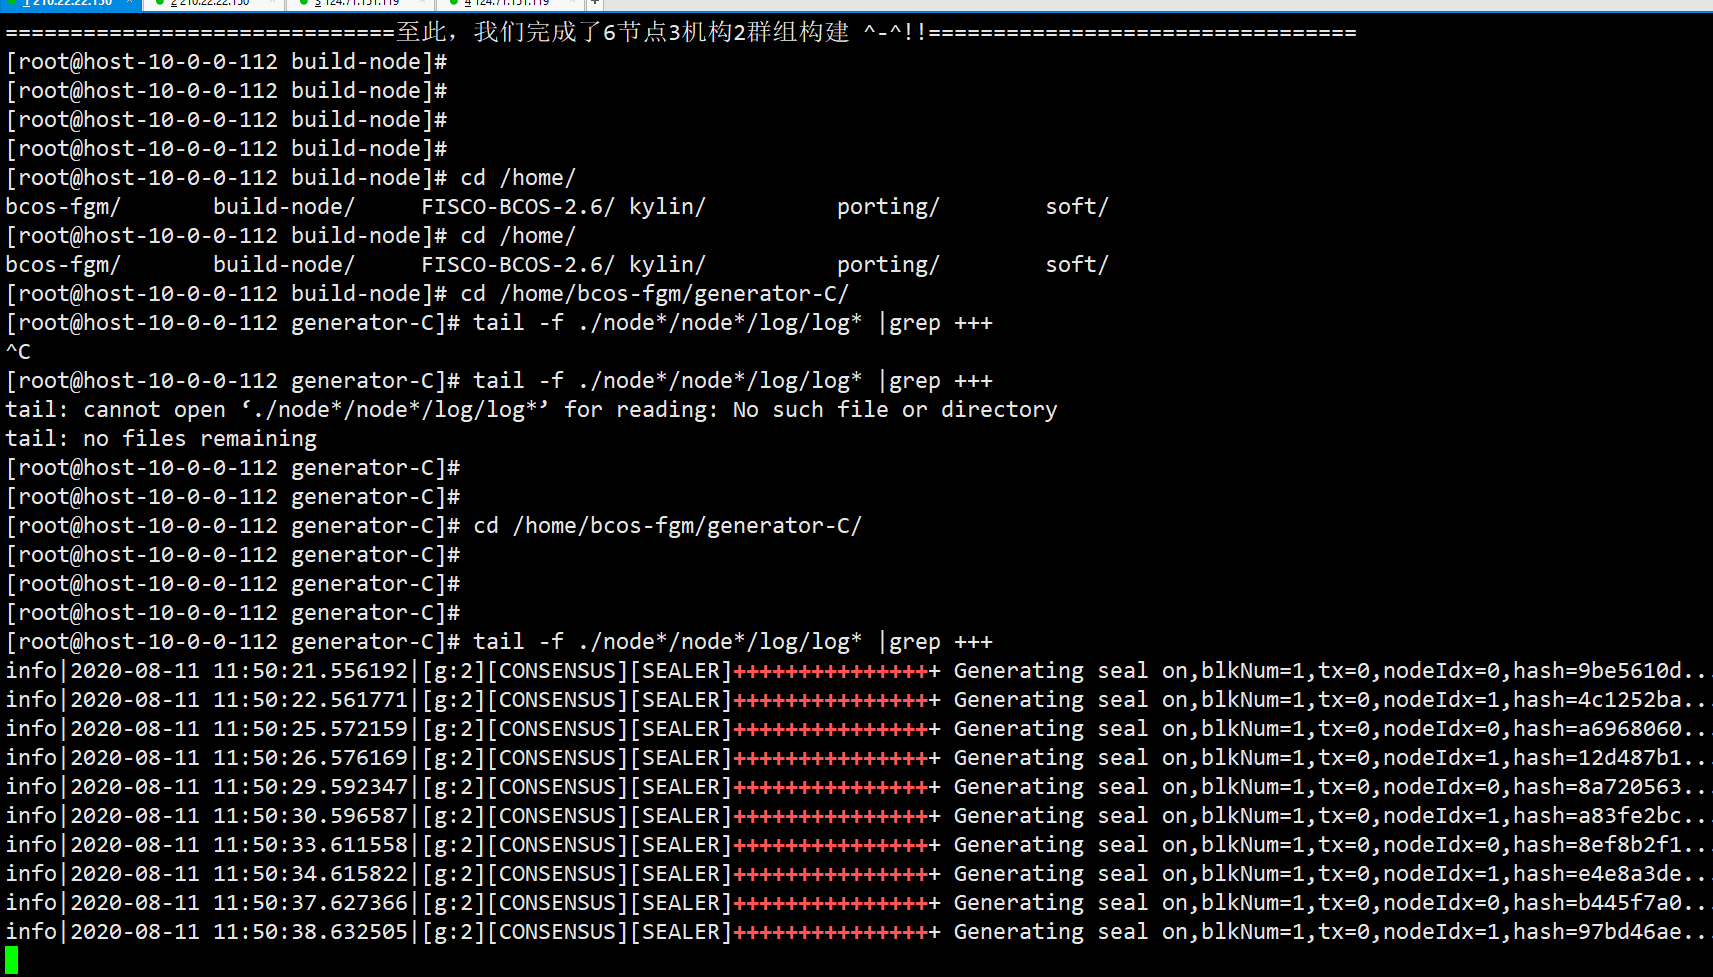The width and height of the screenshot is (1713, 977).
Task: Click log line with hash=9be5610d
Action: click(857, 670)
